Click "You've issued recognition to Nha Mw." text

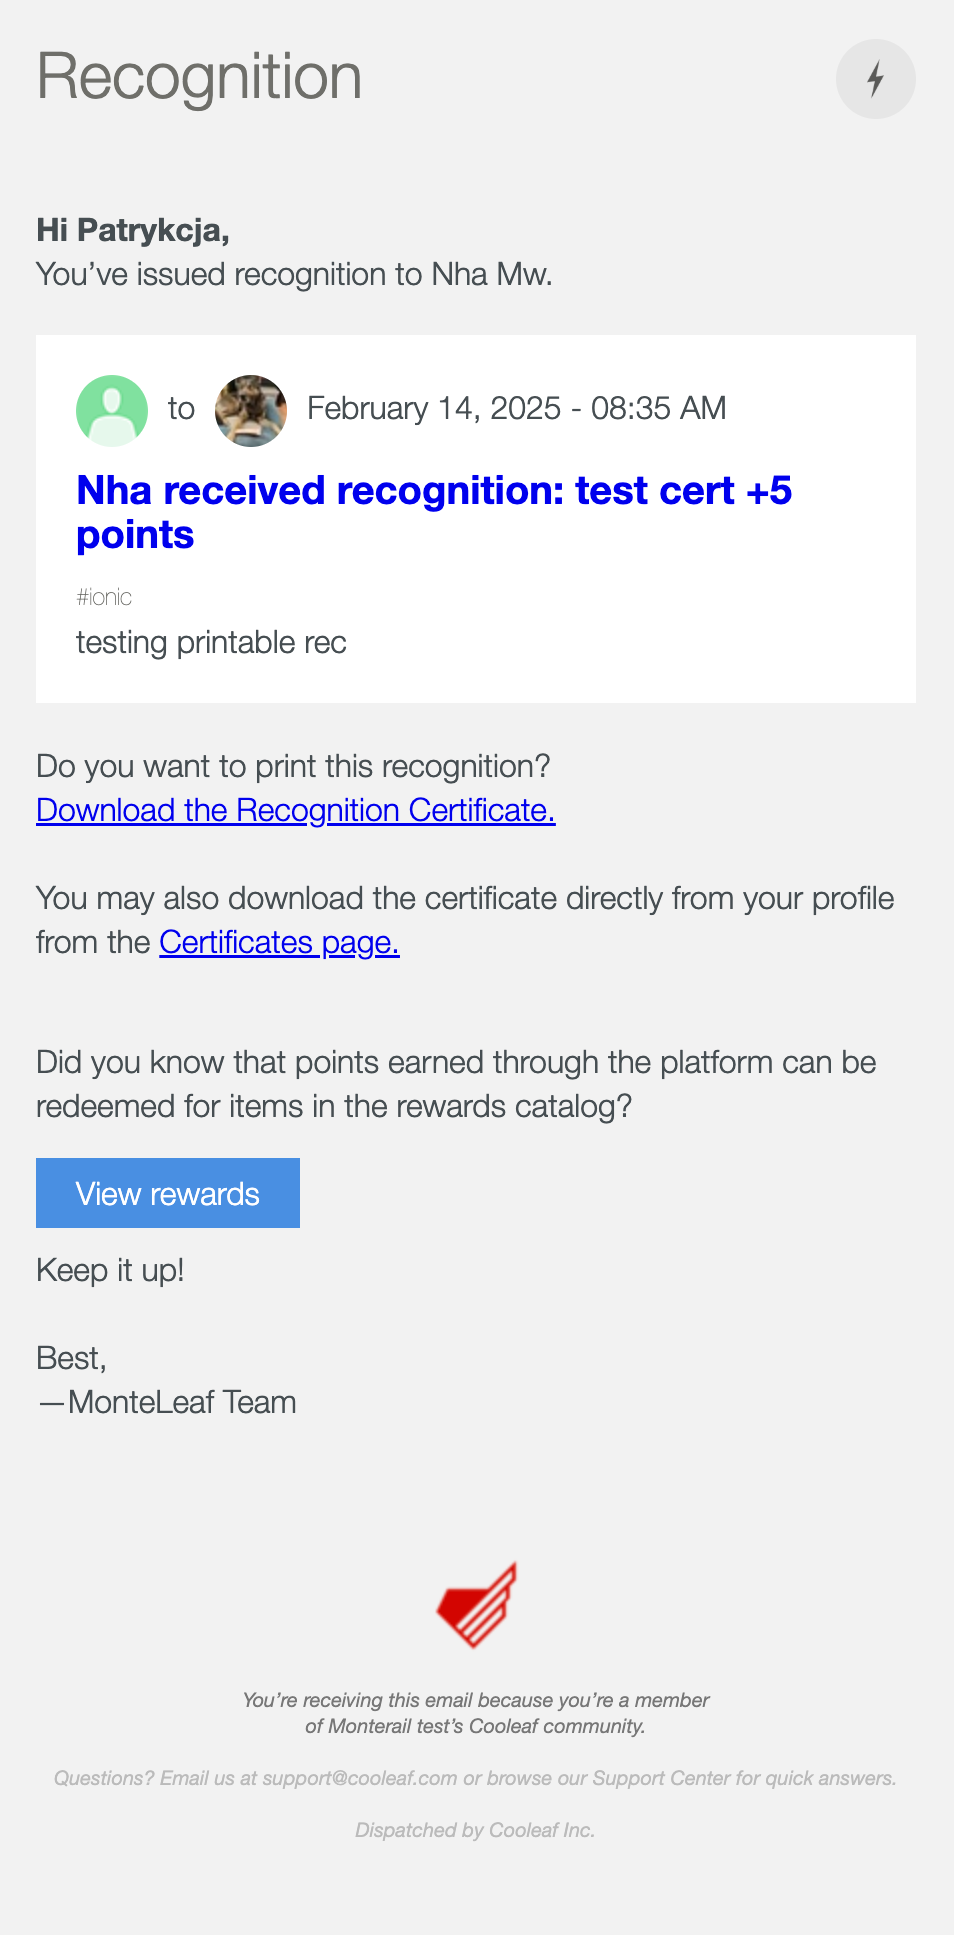(294, 274)
